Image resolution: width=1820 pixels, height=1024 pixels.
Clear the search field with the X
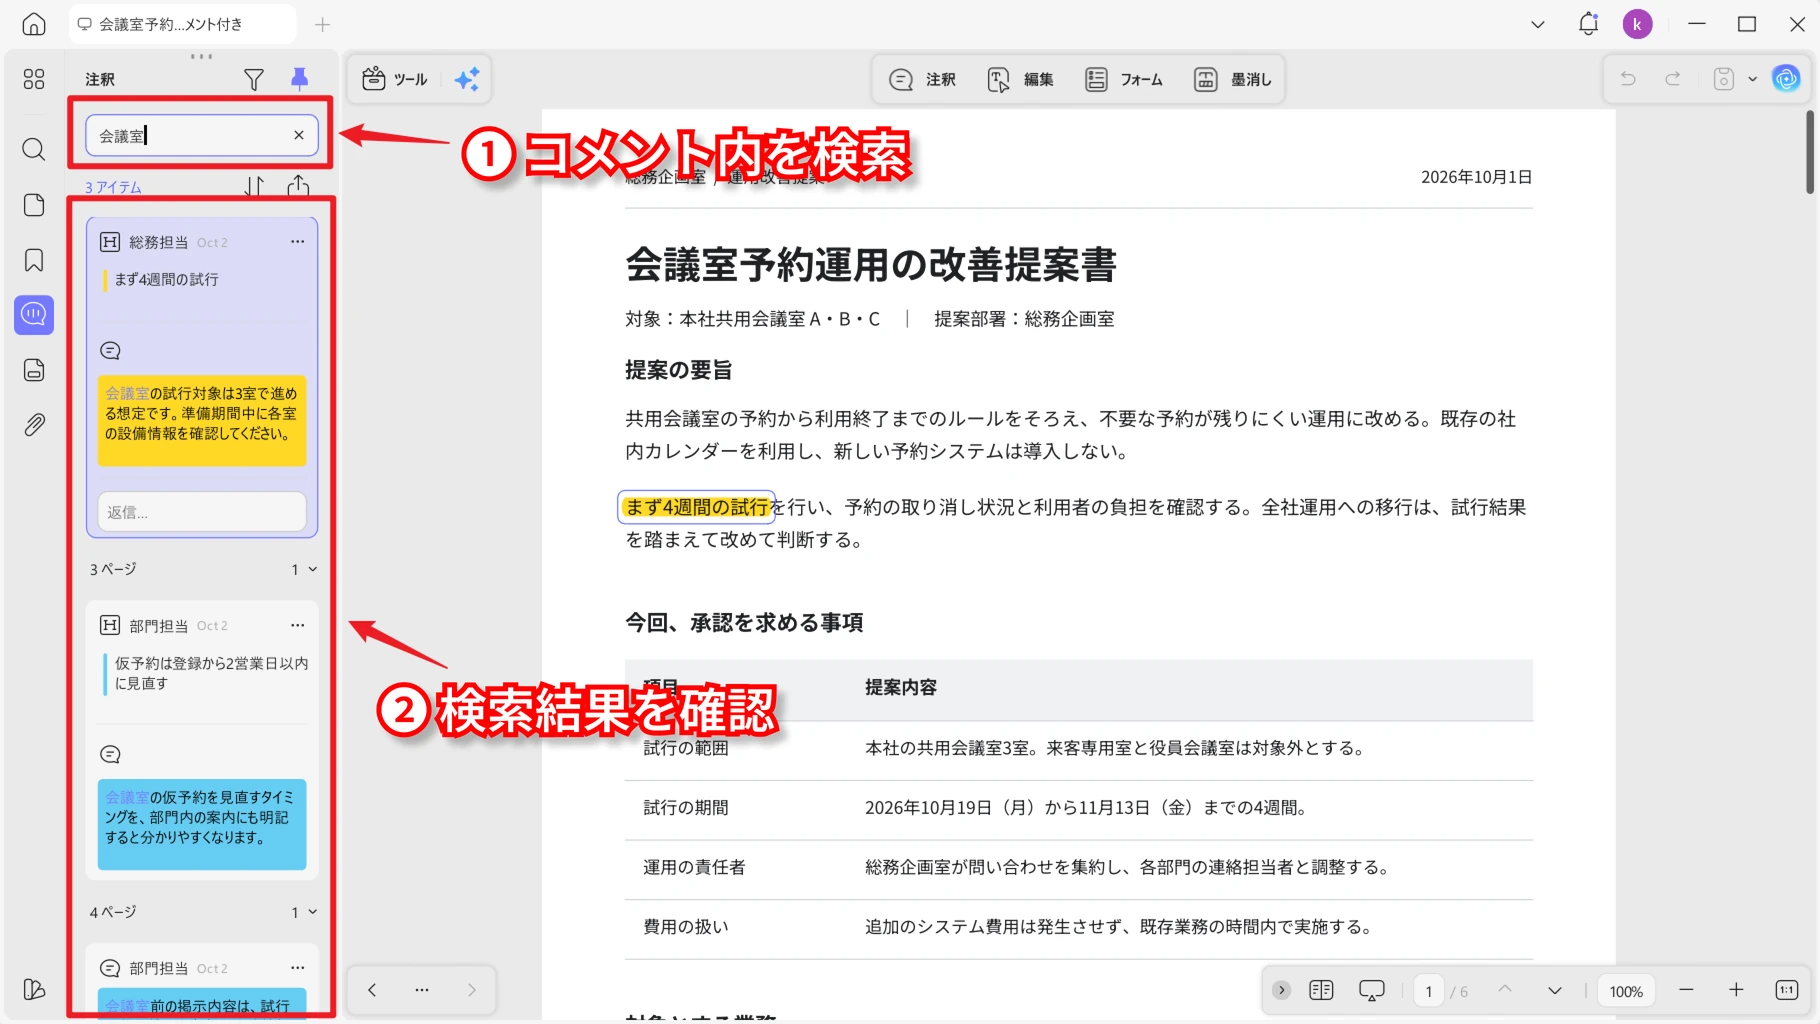point(299,135)
